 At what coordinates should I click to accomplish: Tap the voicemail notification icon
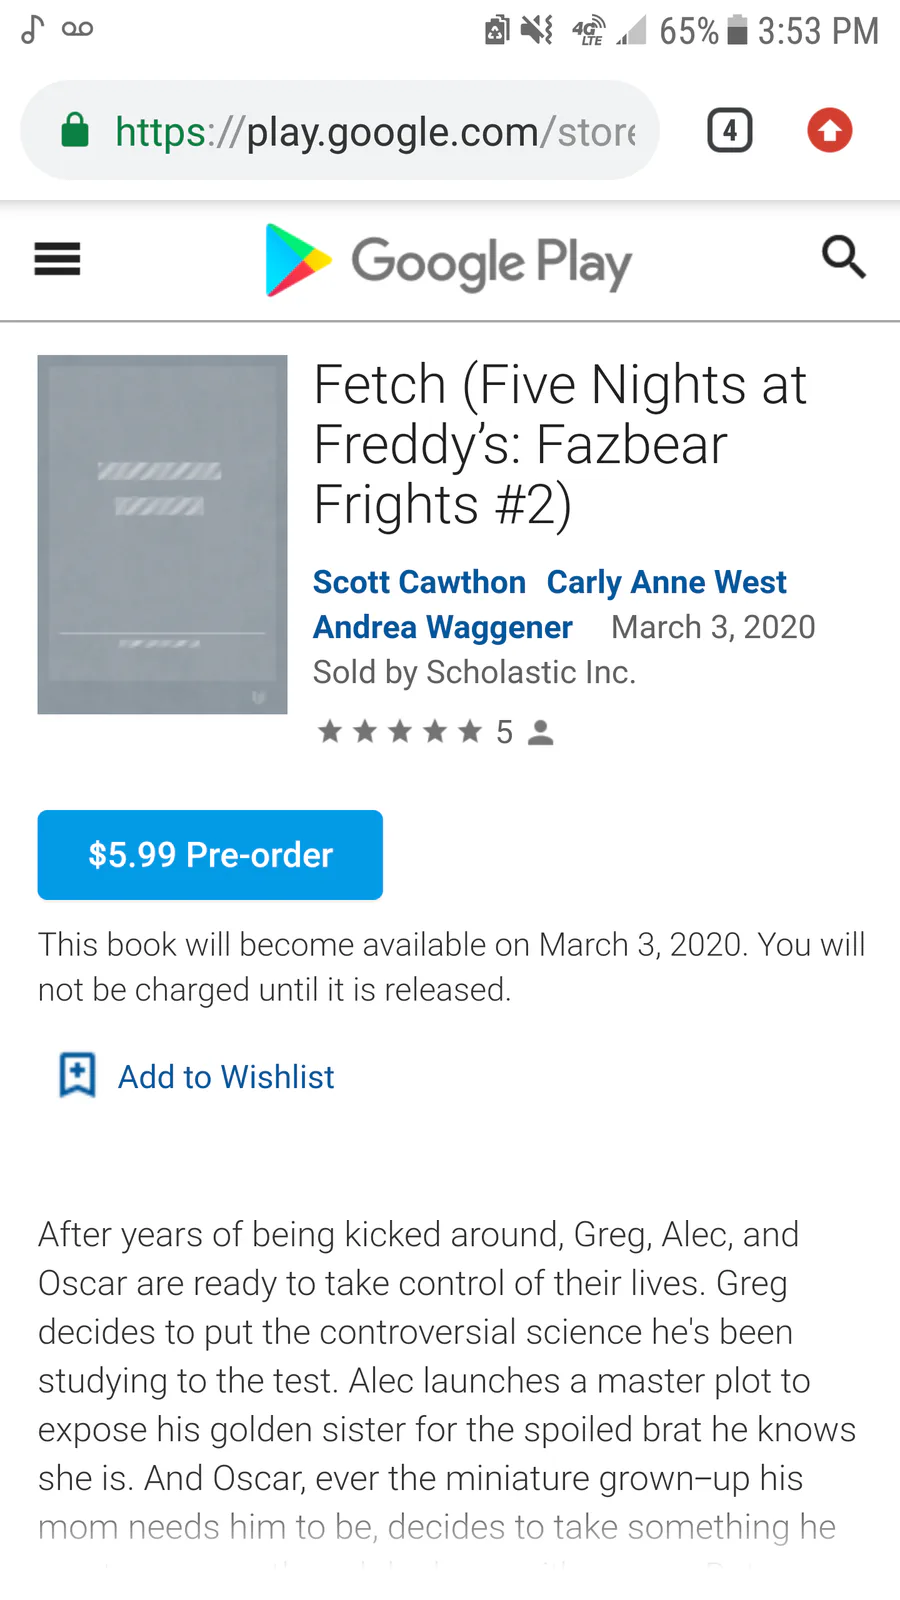[77, 29]
